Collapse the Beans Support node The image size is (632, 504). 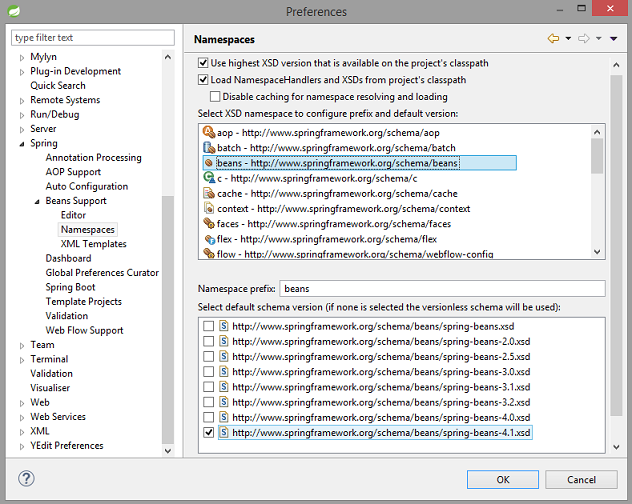37,202
